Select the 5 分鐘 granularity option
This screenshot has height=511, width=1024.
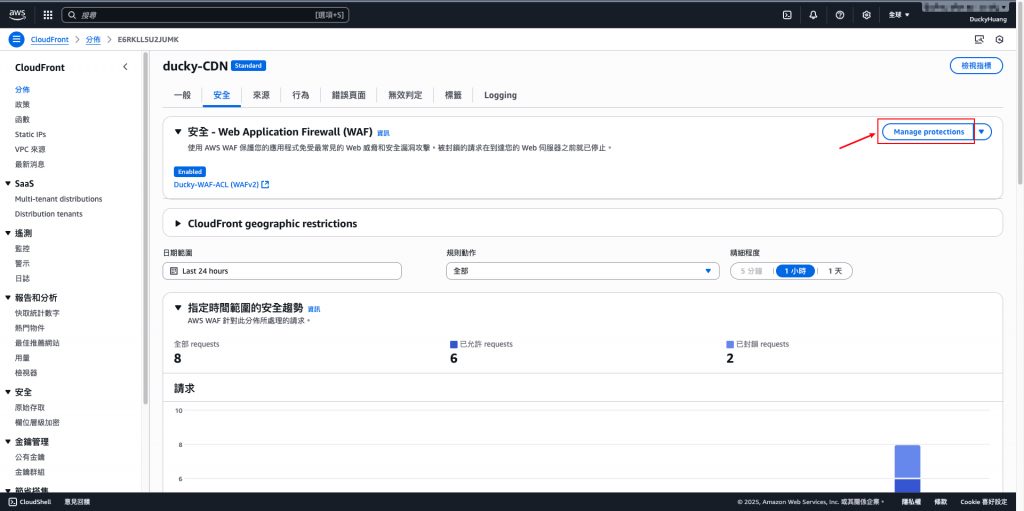[x=751, y=271]
